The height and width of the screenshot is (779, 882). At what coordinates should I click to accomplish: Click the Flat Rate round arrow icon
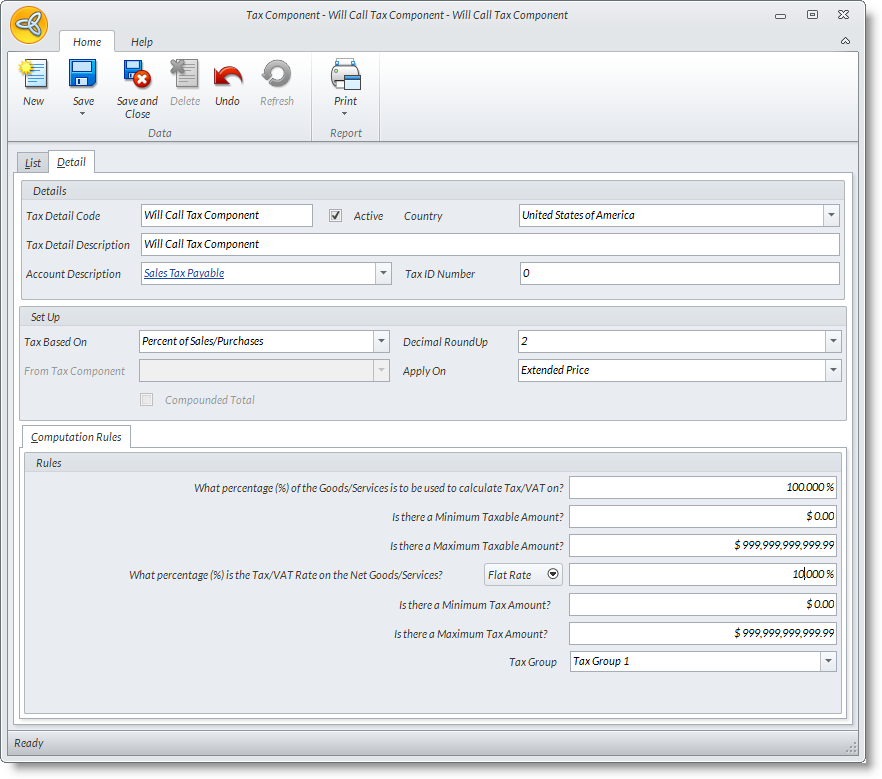tap(552, 575)
